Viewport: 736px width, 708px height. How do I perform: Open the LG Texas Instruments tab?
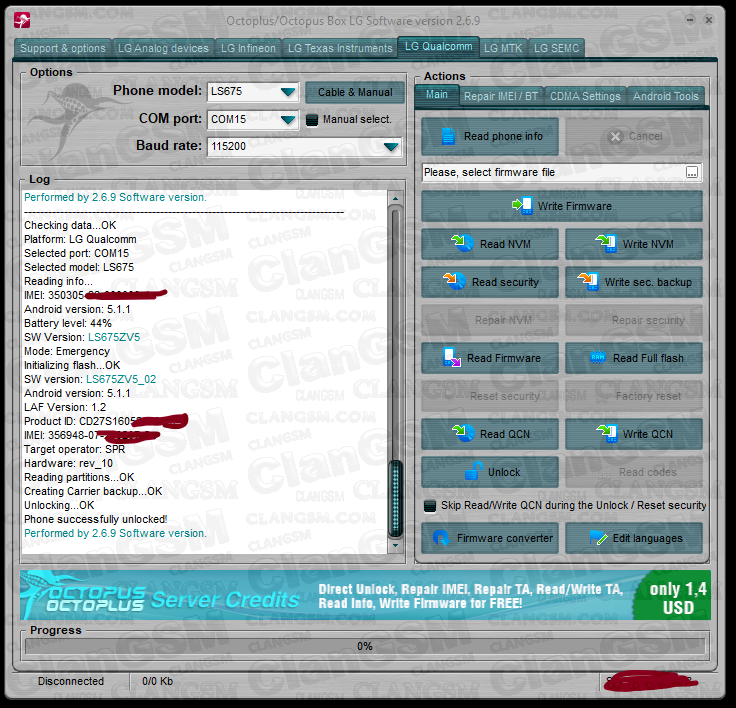point(340,48)
